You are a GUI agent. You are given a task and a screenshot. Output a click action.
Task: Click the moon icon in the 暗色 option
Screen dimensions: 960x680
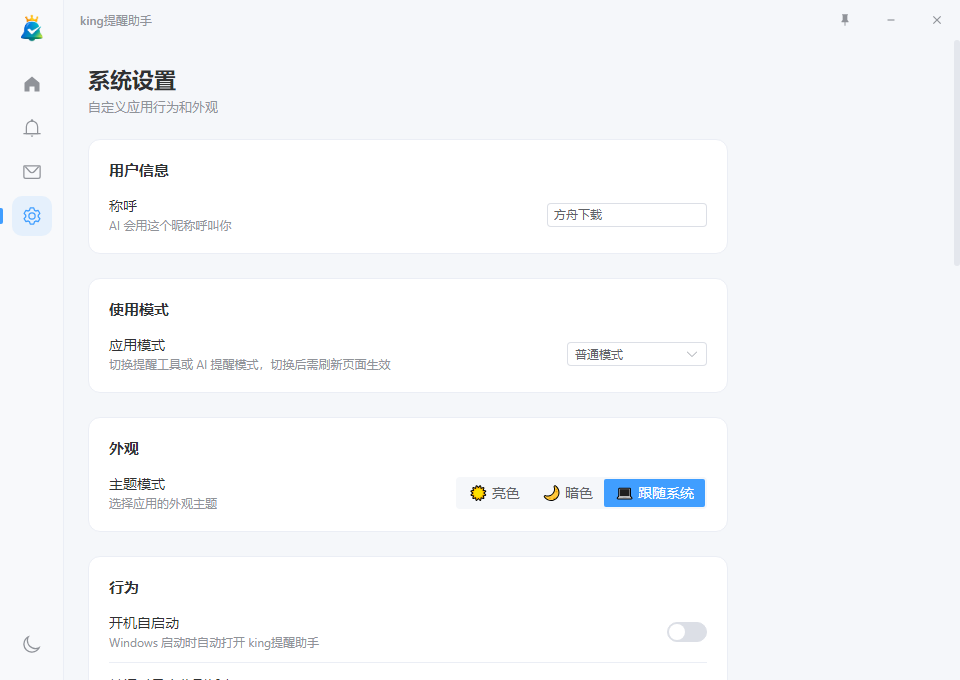point(552,492)
